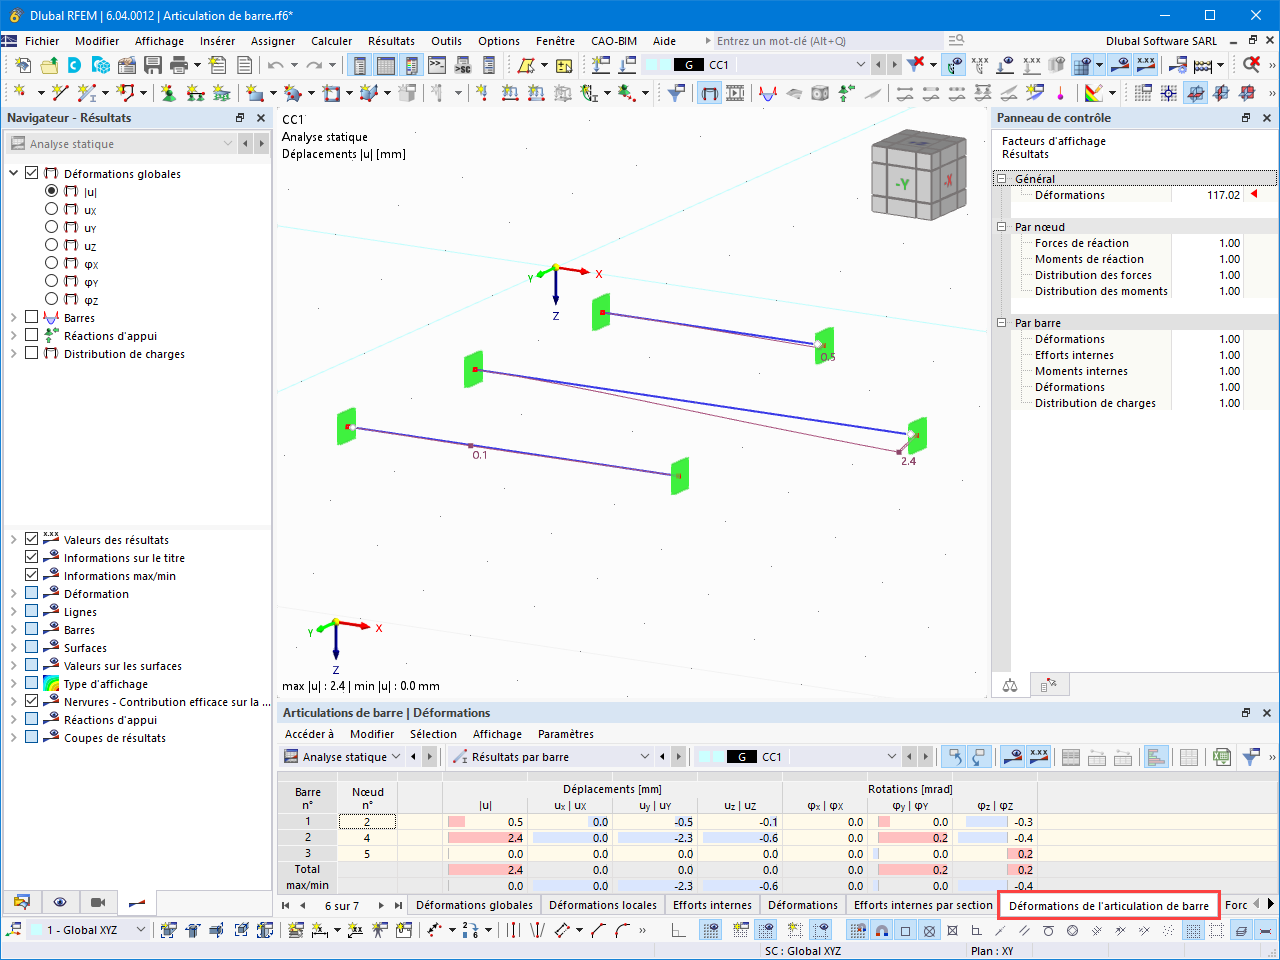Collapse the Déformations globales tree node
The width and height of the screenshot is (1280, 960).
tap(14, 173)
